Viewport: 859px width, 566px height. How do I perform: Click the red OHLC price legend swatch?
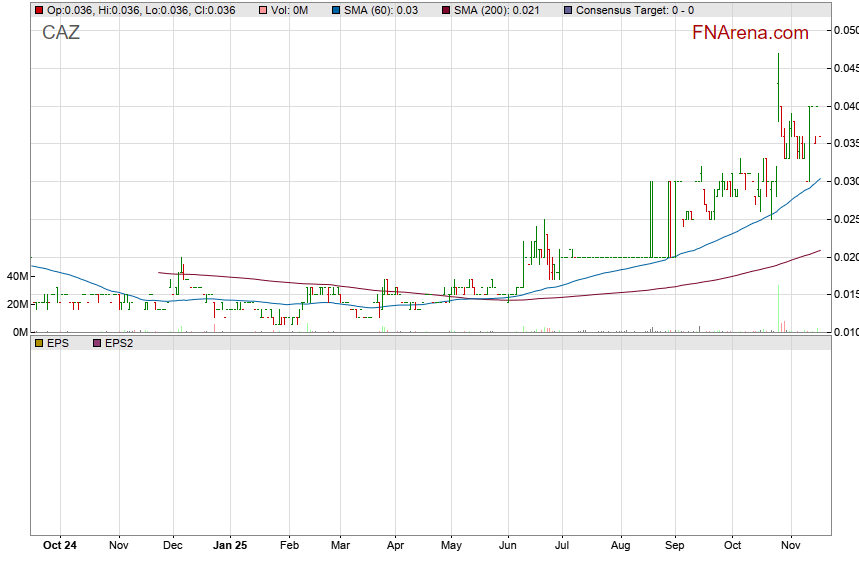pyautogui.click(x=38, y=10)
